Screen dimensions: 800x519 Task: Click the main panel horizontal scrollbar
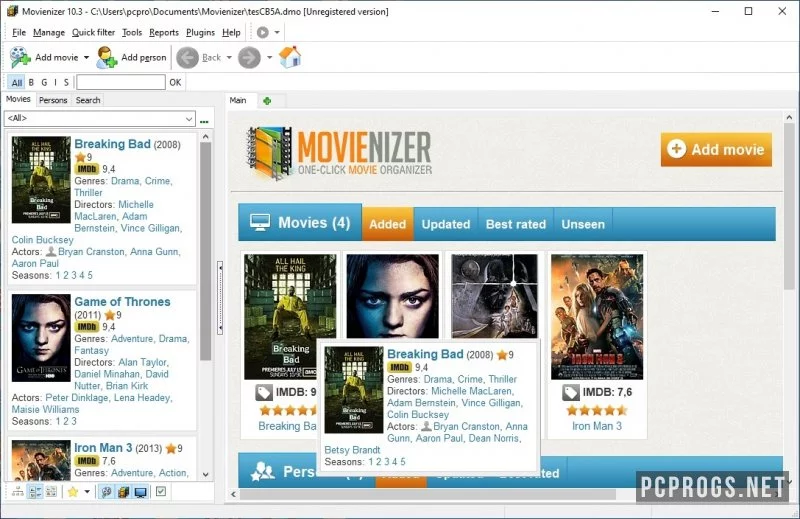click(428, 494)
